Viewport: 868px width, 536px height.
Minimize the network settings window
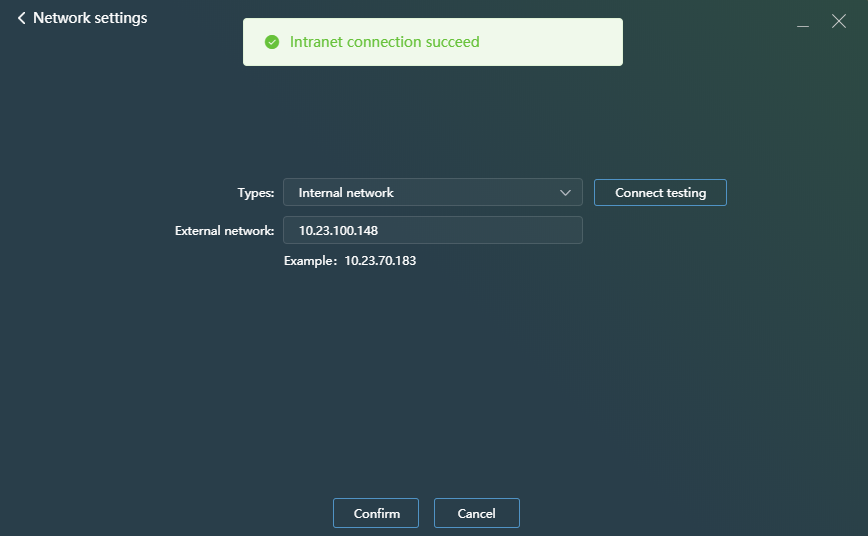(x=803, y=22)
